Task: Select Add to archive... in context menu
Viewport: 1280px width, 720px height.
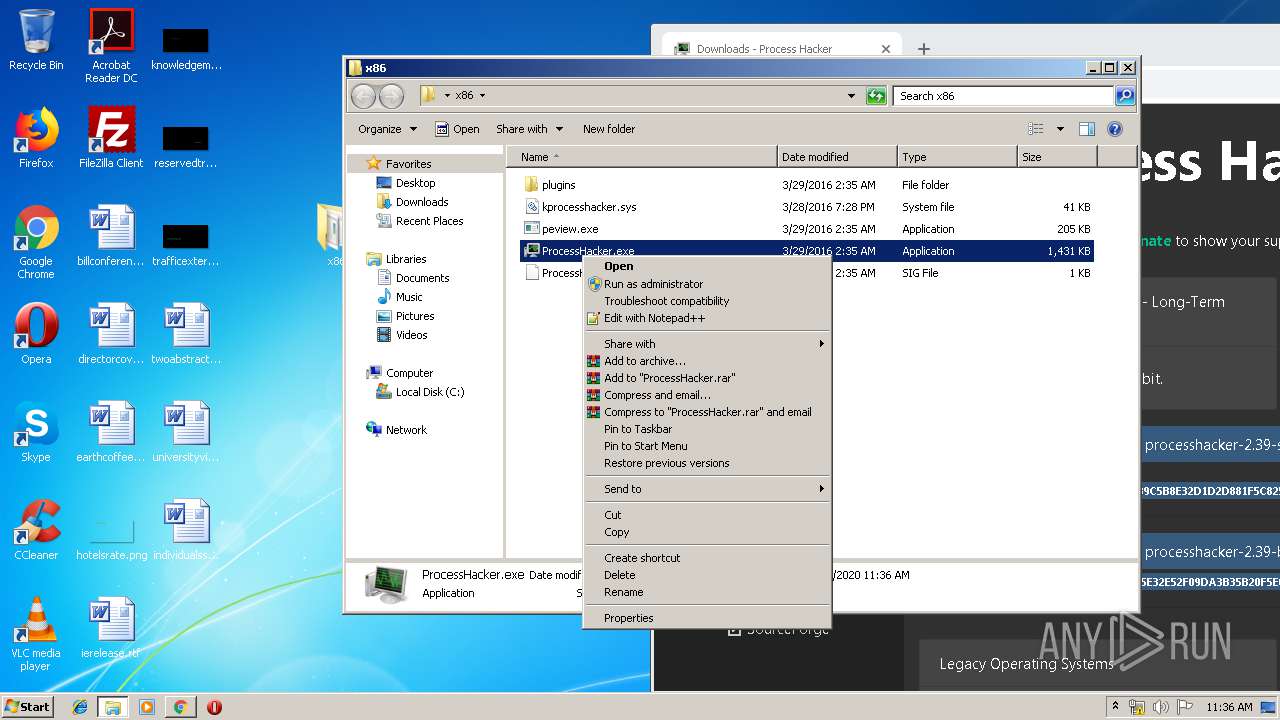Action: click(706, 361)
